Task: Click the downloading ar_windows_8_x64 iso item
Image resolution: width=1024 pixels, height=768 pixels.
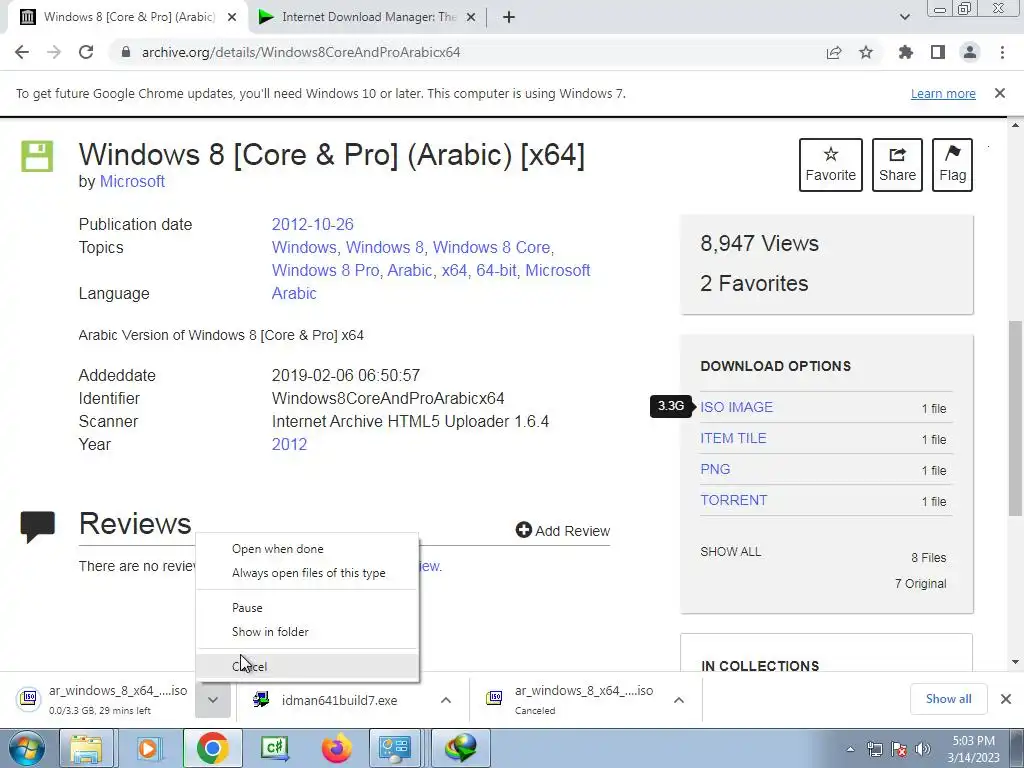Action: (x=103, y=699)
